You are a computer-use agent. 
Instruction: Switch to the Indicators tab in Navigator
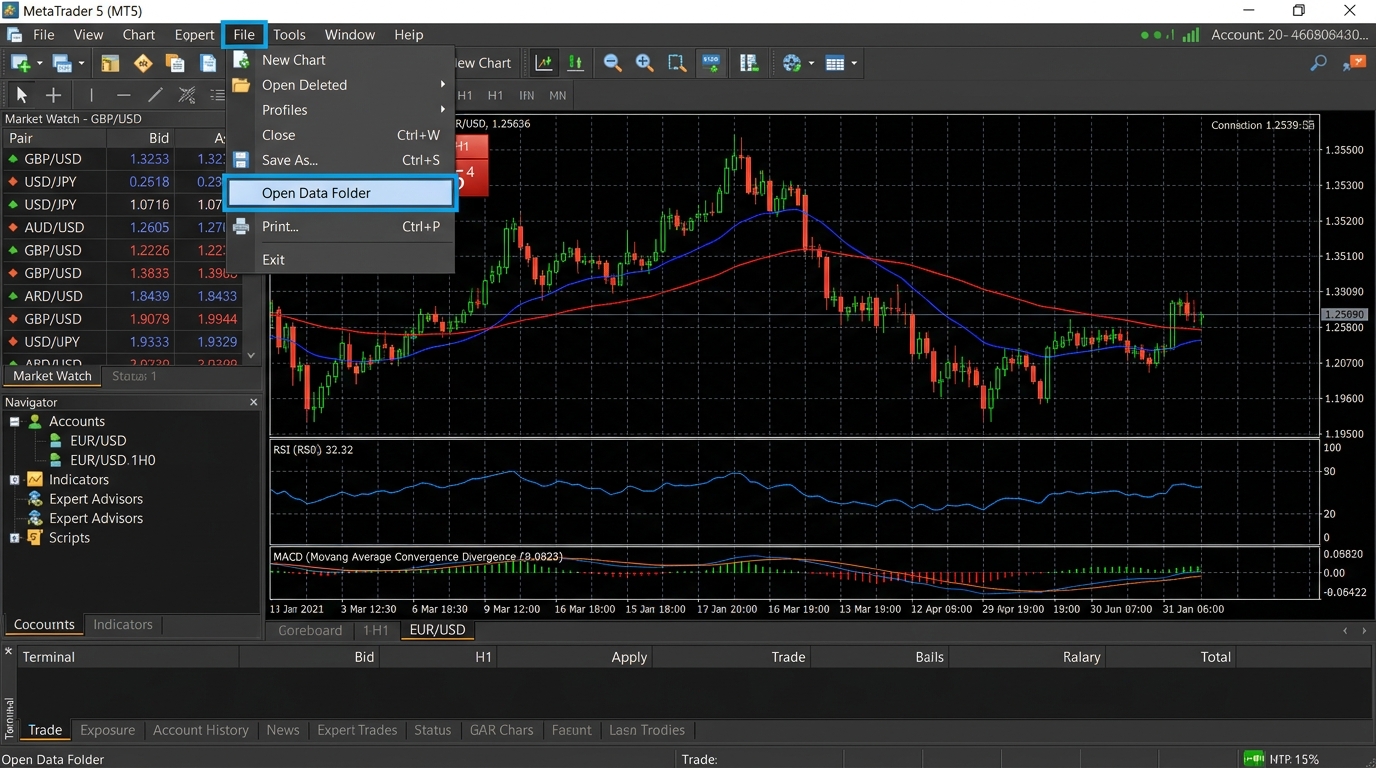[x=123, y=624]
